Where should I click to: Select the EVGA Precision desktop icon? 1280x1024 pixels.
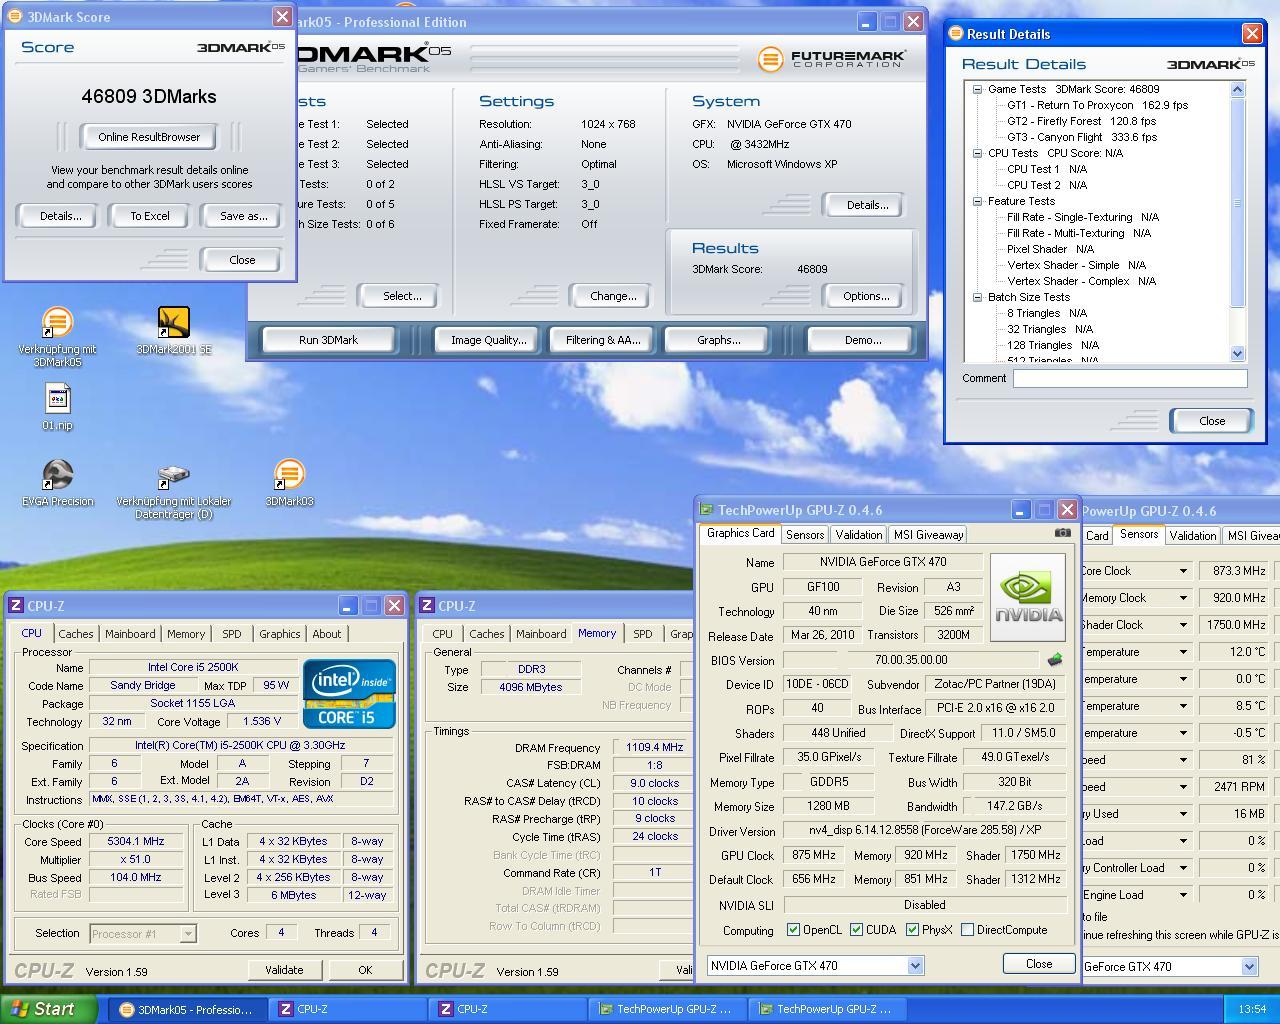tap(57, 475)
